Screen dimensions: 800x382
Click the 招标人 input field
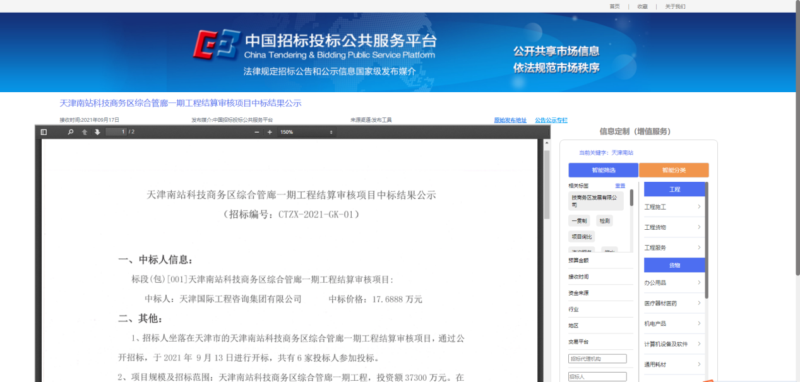point(597,377)
